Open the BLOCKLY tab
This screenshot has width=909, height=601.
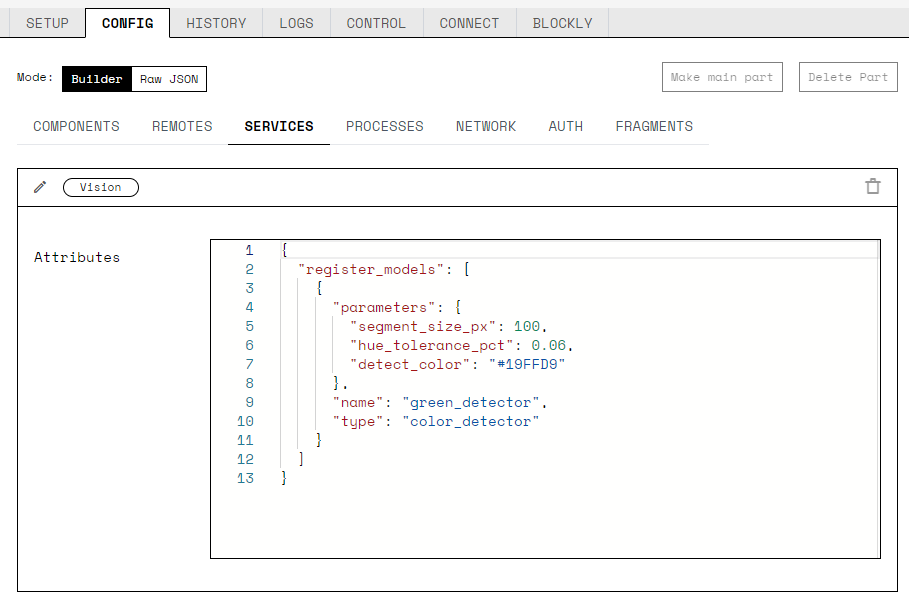tap(562, 22)
